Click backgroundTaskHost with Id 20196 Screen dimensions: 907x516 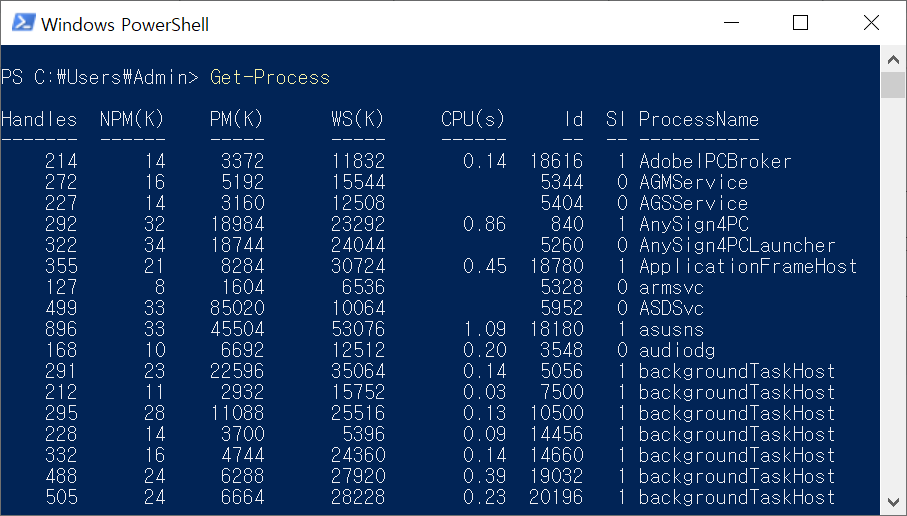coord(737,497)
